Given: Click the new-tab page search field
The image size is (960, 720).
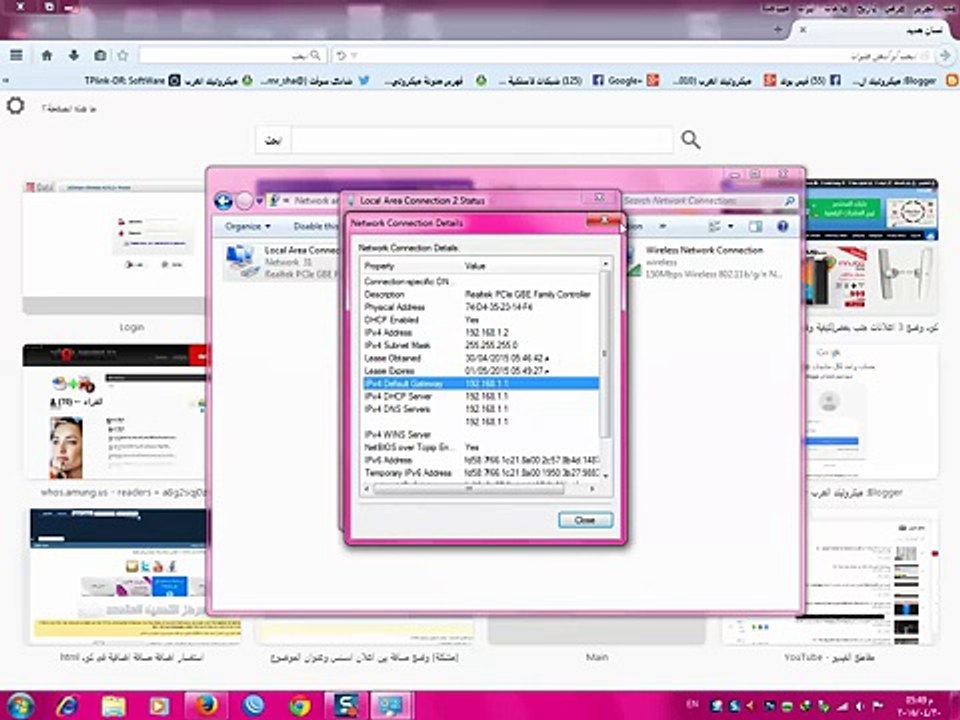Looking at the screenshot, I should [482, 140].
